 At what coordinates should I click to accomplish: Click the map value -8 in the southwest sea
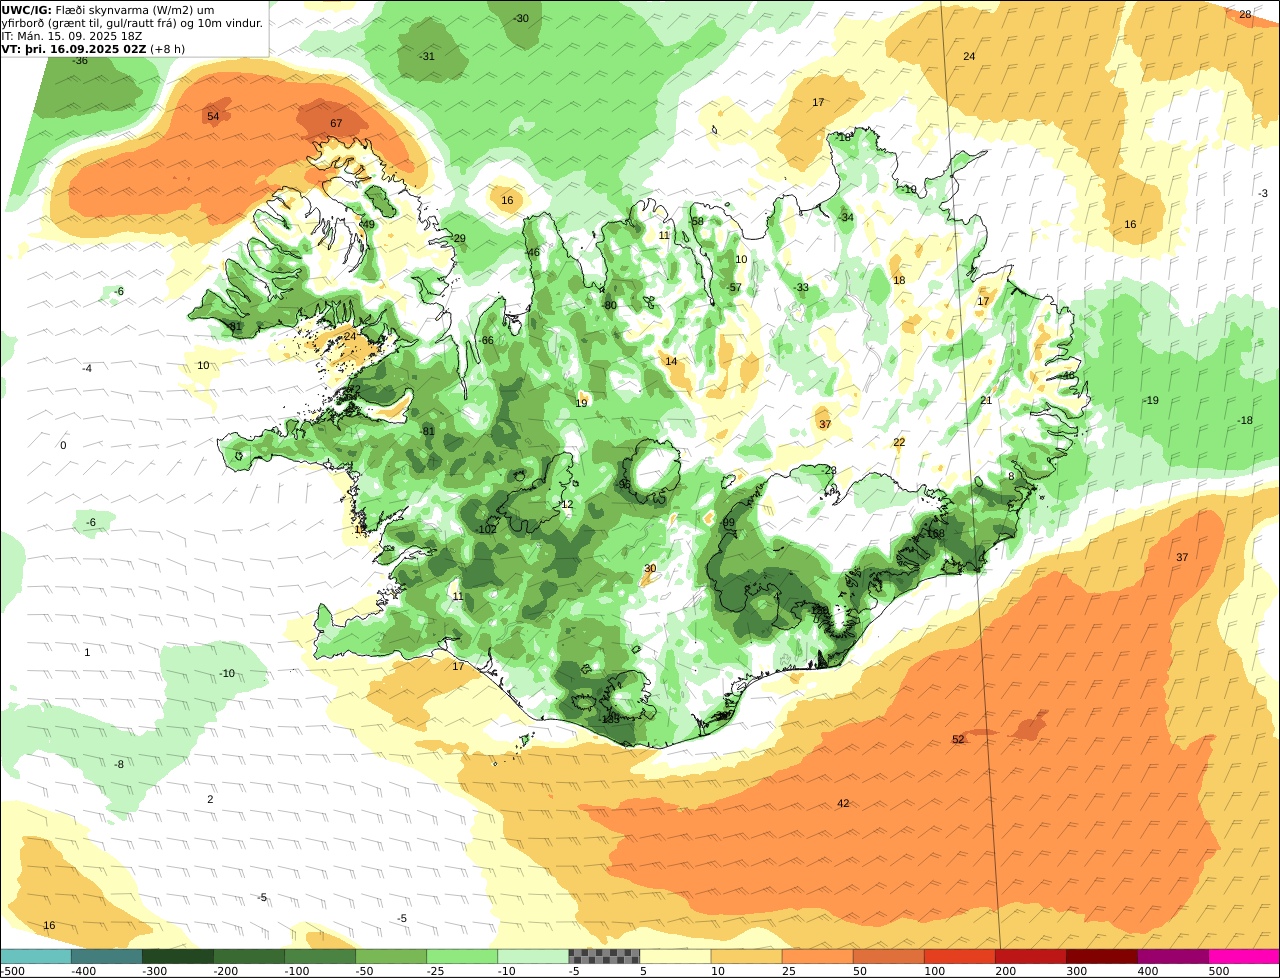coord(118,764)
